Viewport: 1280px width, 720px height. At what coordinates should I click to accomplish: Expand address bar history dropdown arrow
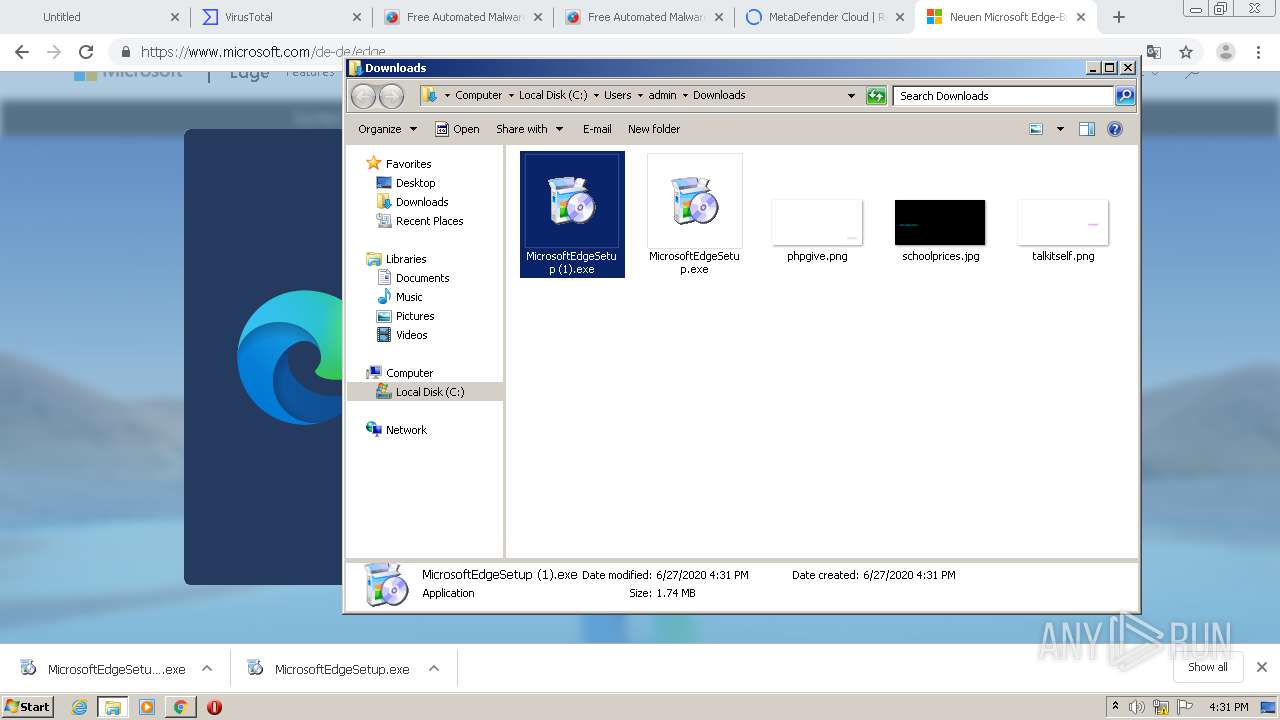point(851,96)
